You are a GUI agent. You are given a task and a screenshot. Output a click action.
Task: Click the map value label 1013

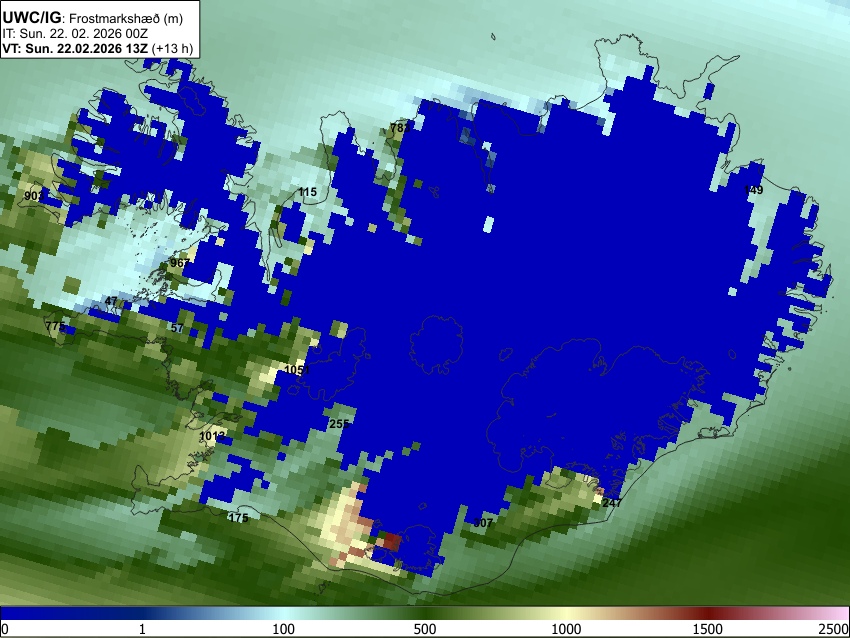coord(212,436)
